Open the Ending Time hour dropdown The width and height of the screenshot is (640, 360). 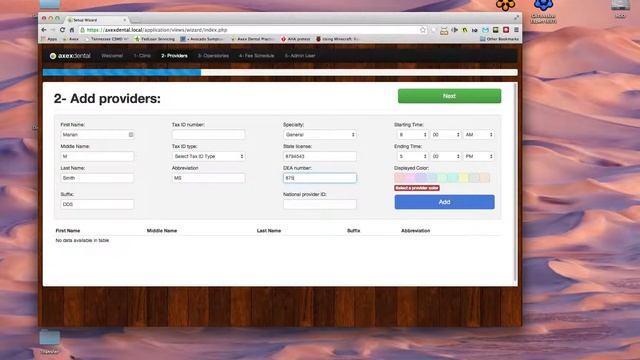tap(412, 156)
